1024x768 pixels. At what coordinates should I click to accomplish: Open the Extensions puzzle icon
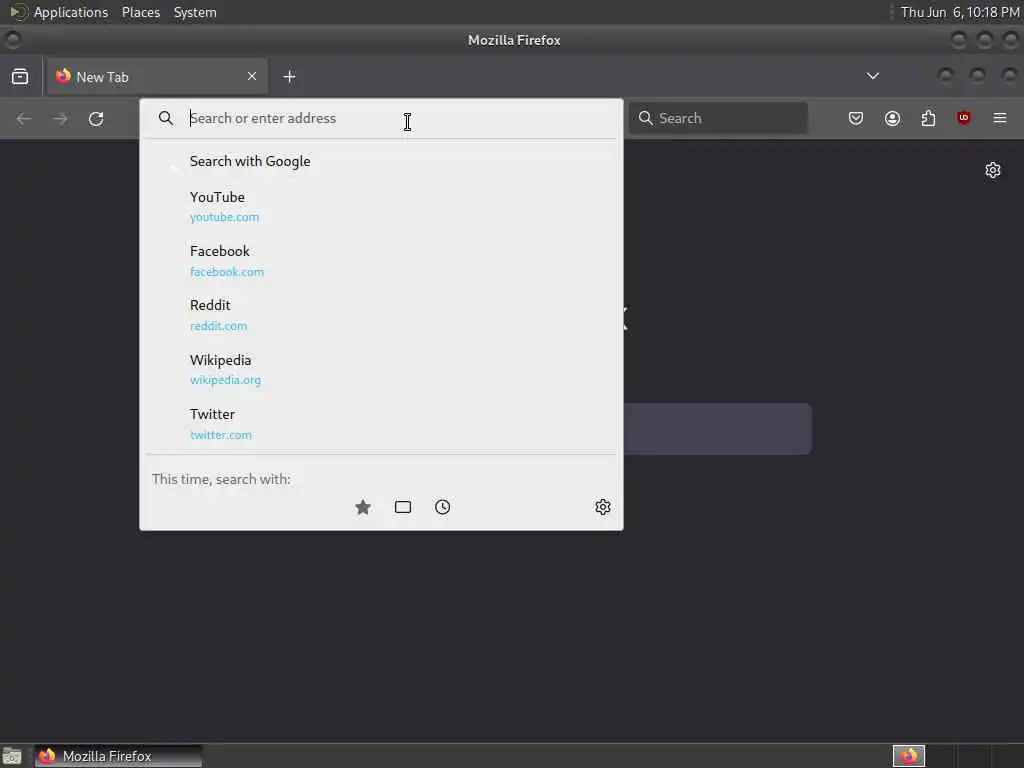[x=928, y=118]
